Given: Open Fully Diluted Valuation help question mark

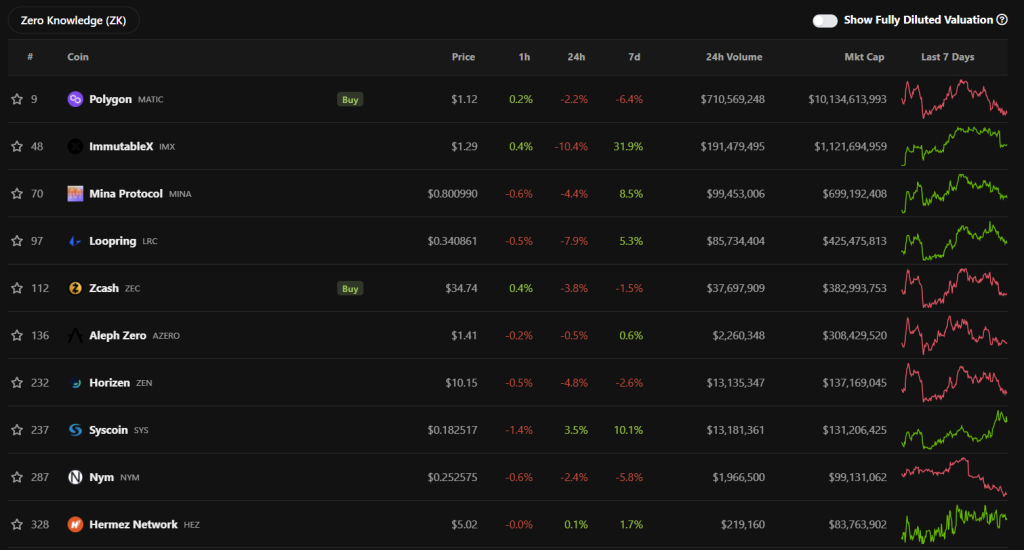Looking at the screenshot, I should (x=1002, y=20).
